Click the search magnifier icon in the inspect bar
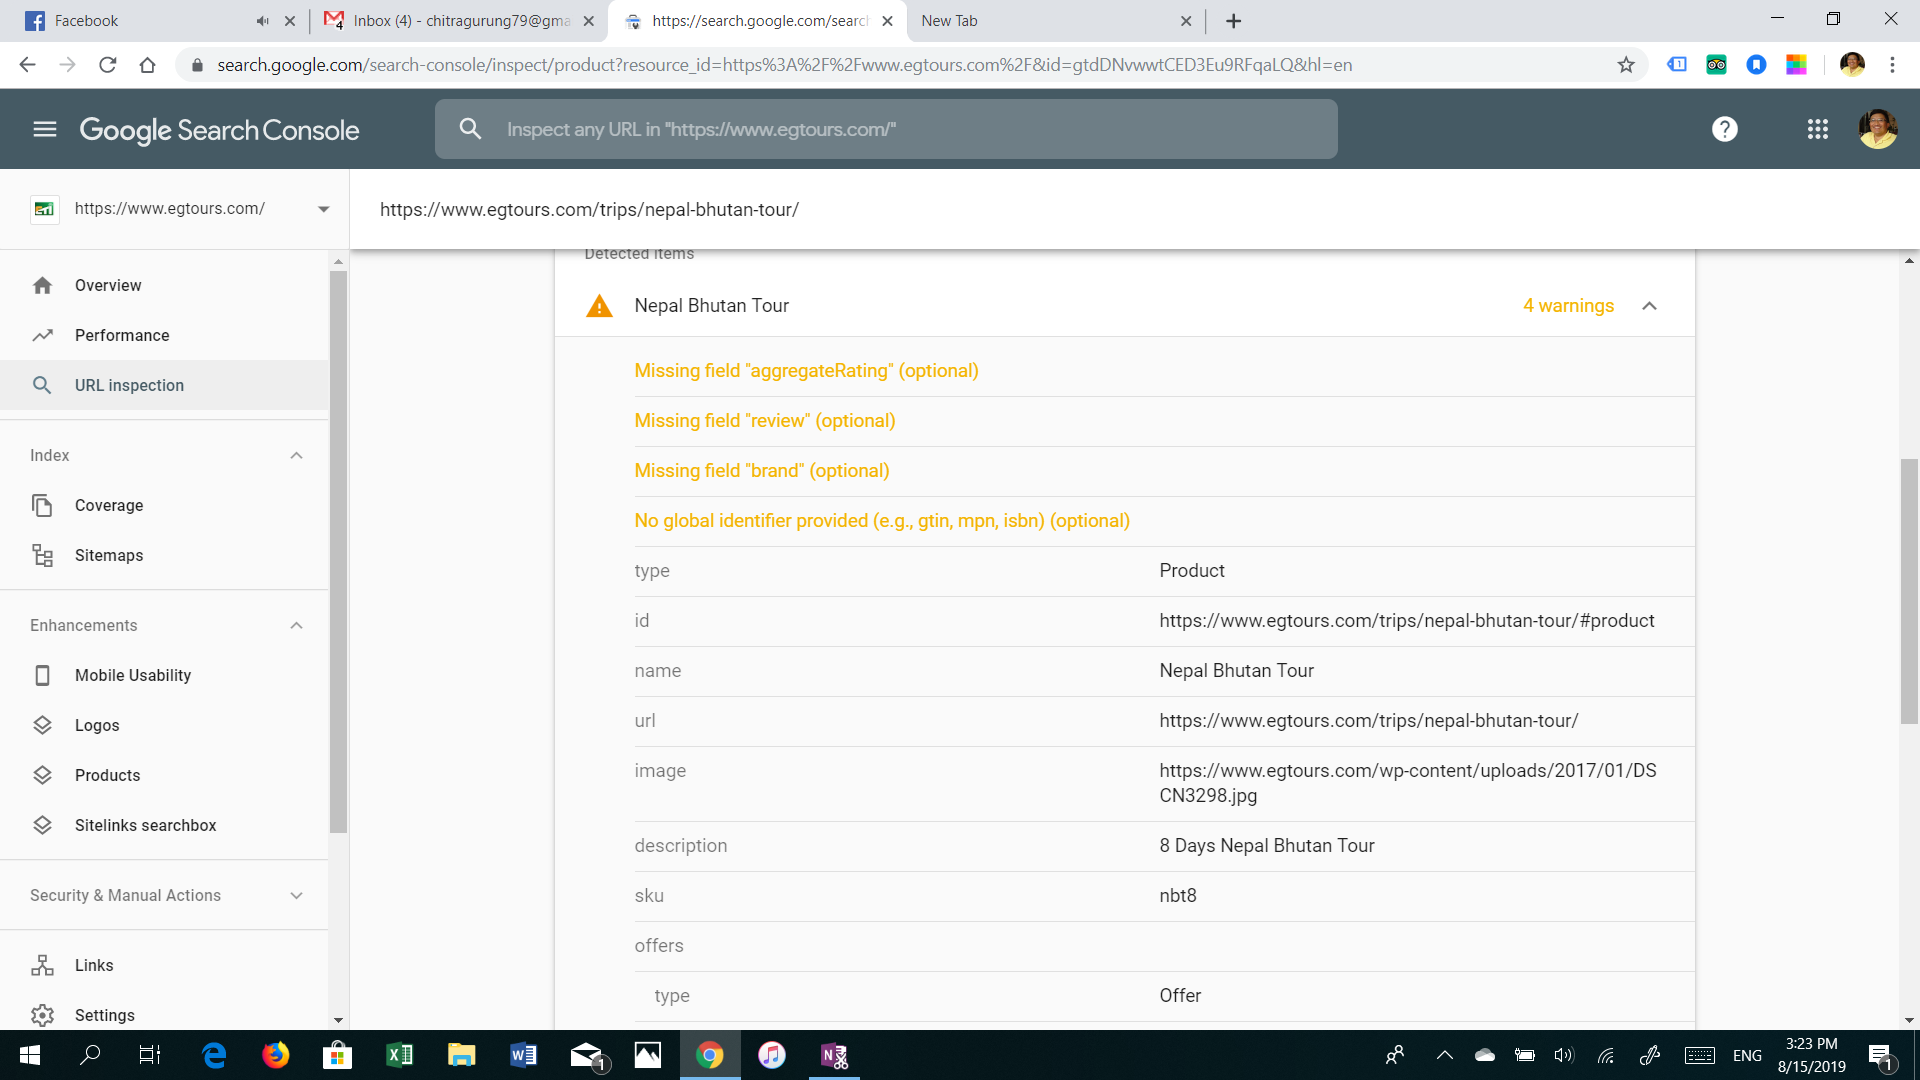The height and width of the screenshot is (1080, 1920). (470, 129)
